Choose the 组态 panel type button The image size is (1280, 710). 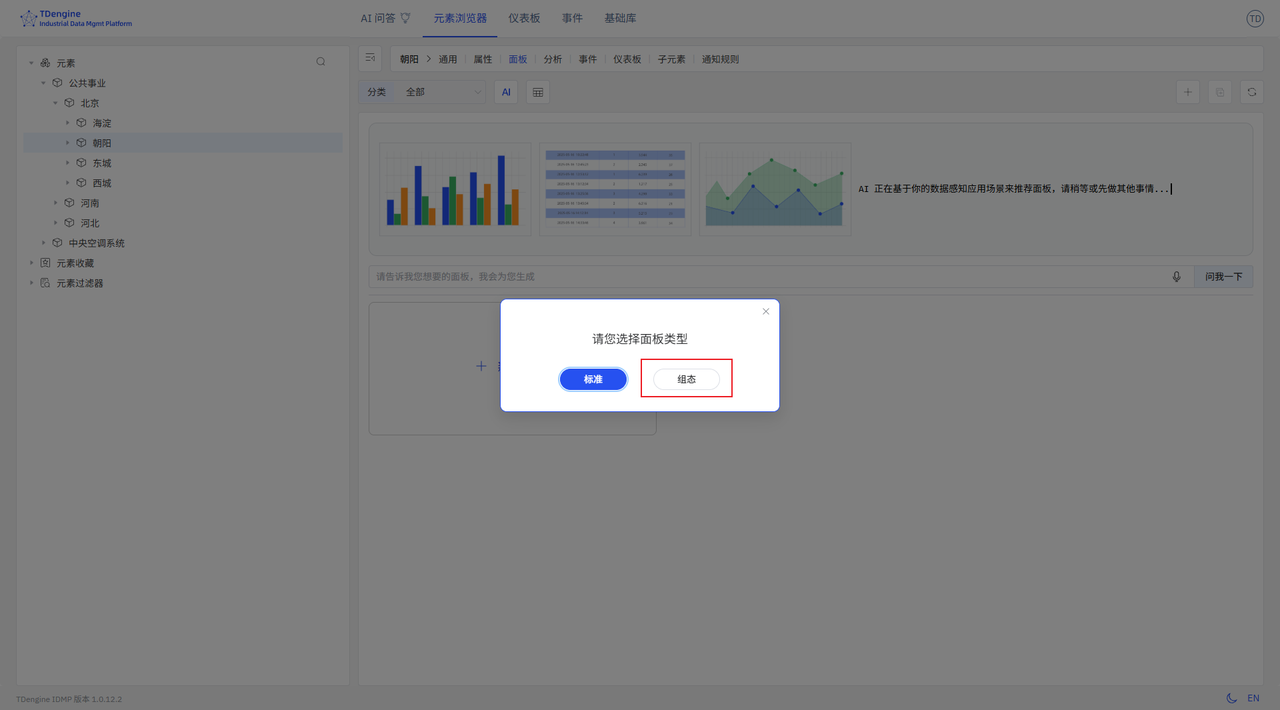[x=686, y=380]
